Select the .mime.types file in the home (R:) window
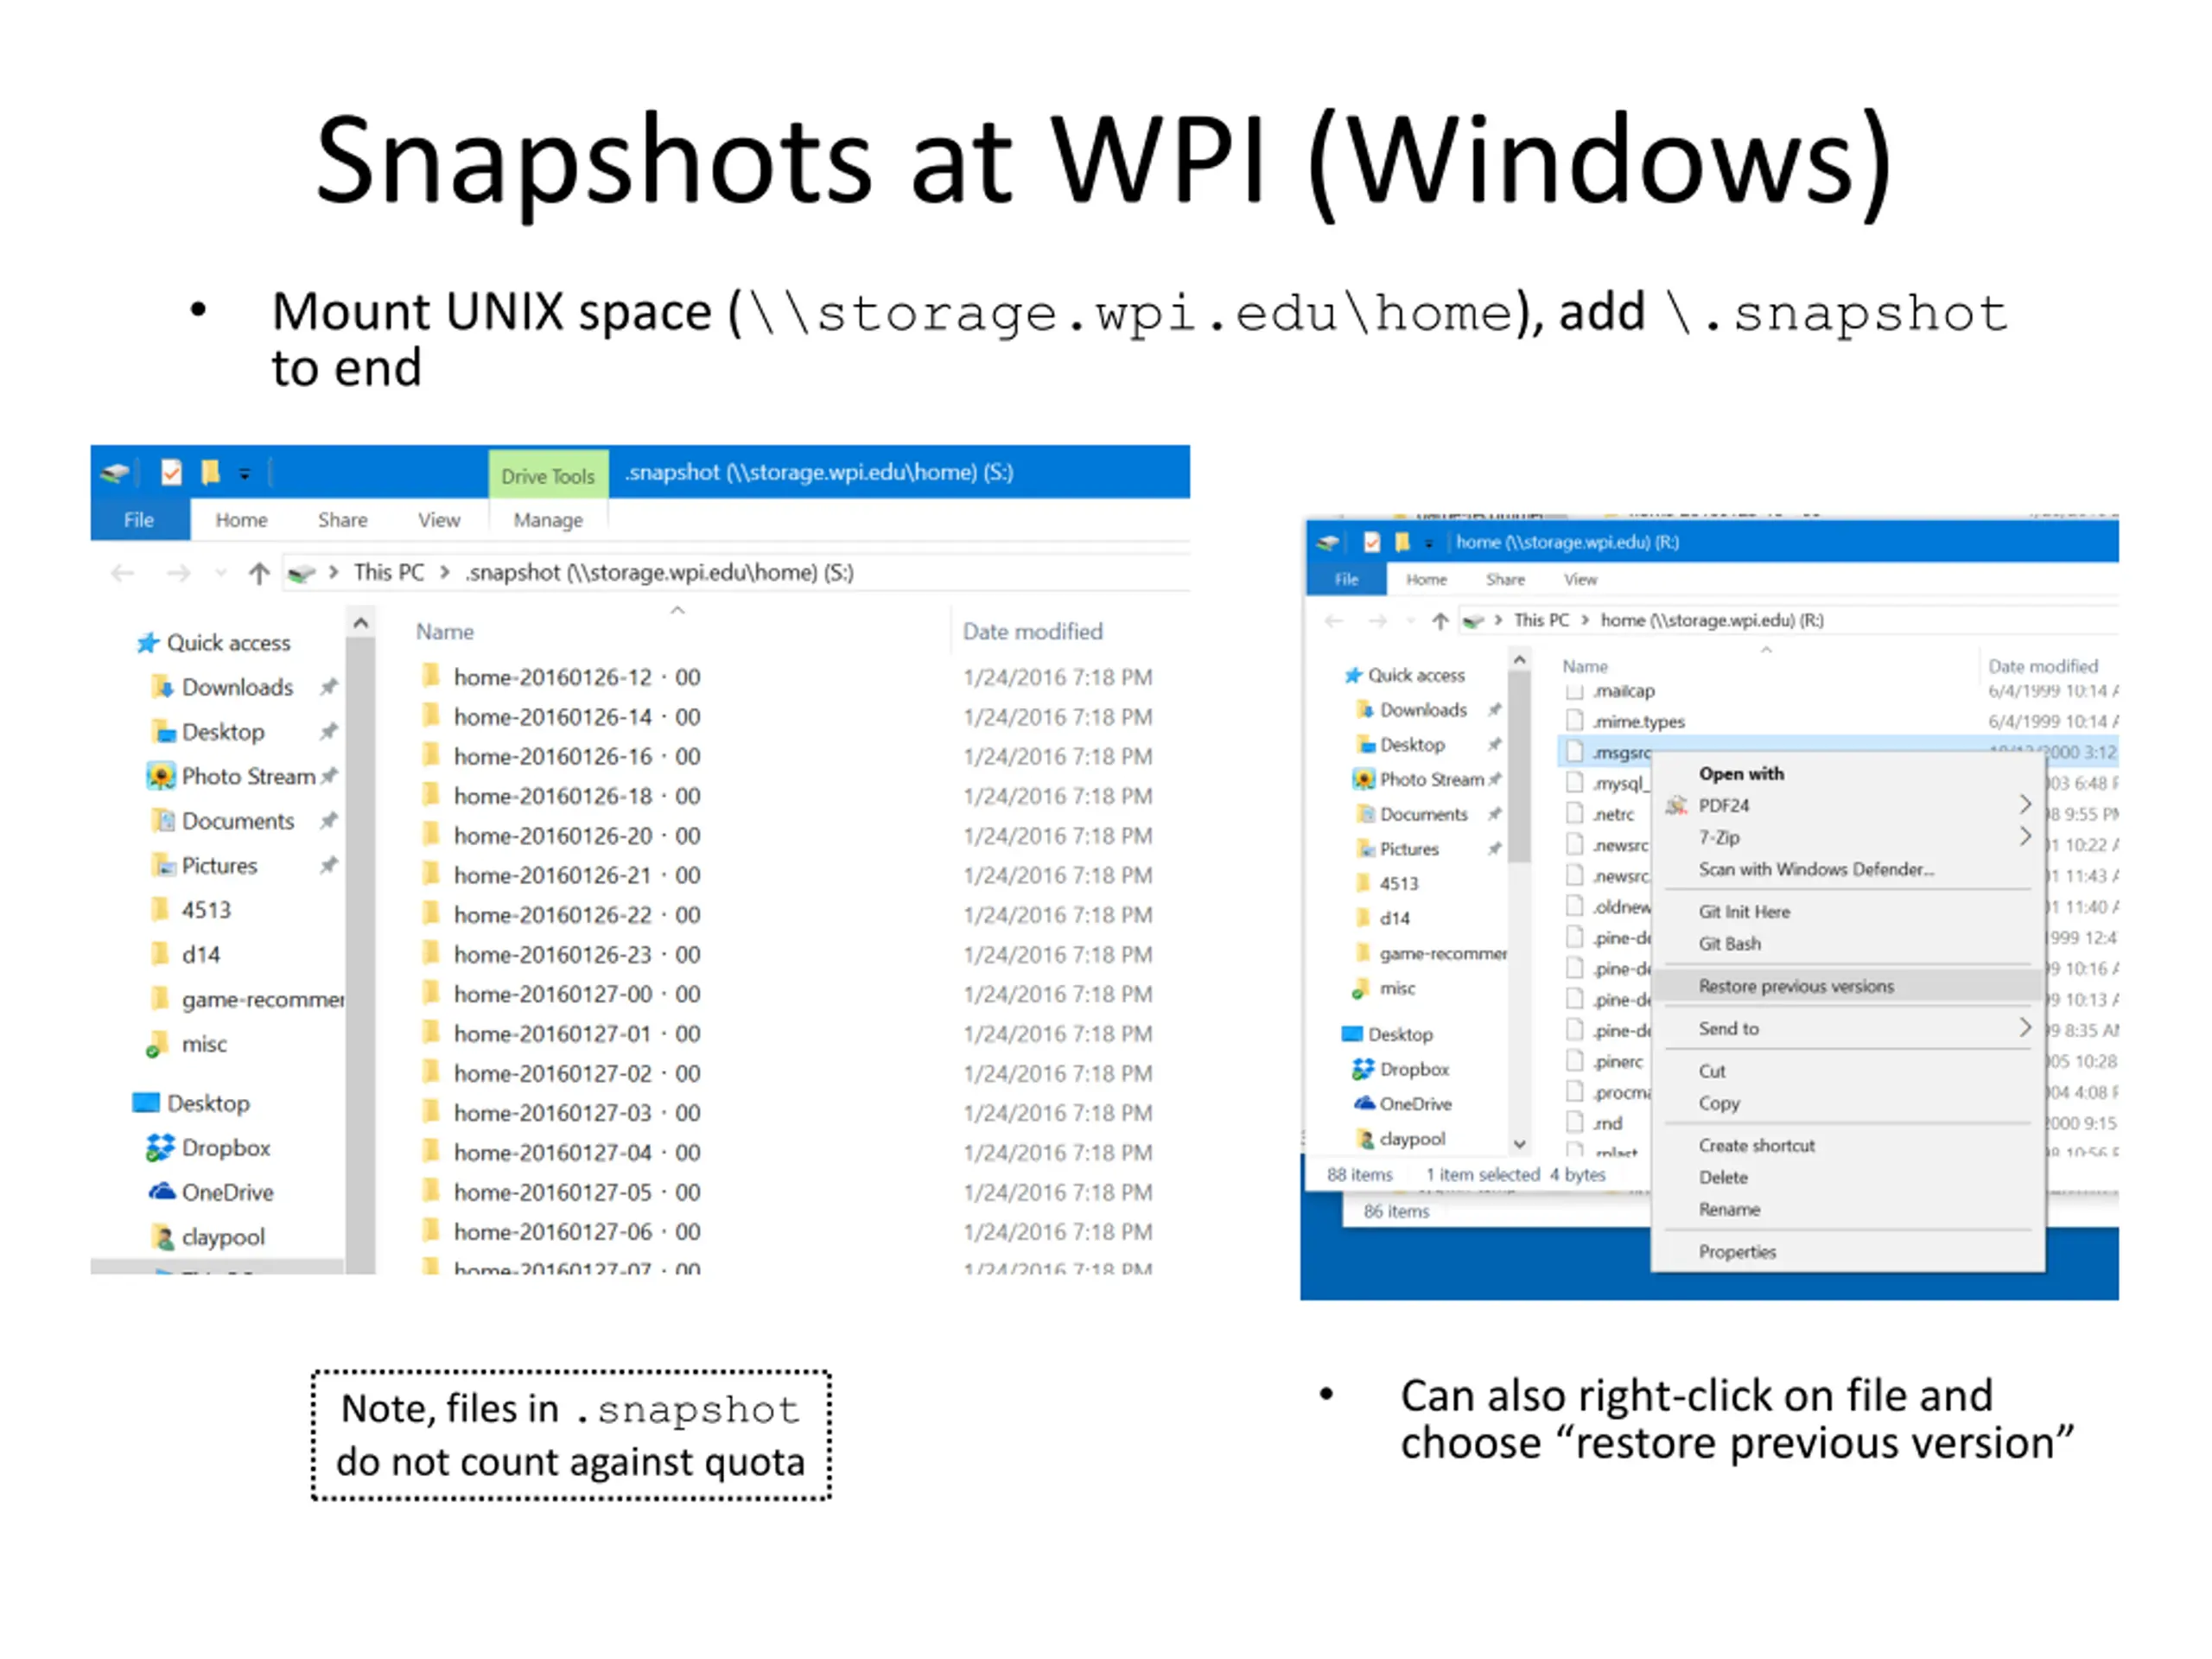The image size is (2212, 1659). pos(1640,722)
